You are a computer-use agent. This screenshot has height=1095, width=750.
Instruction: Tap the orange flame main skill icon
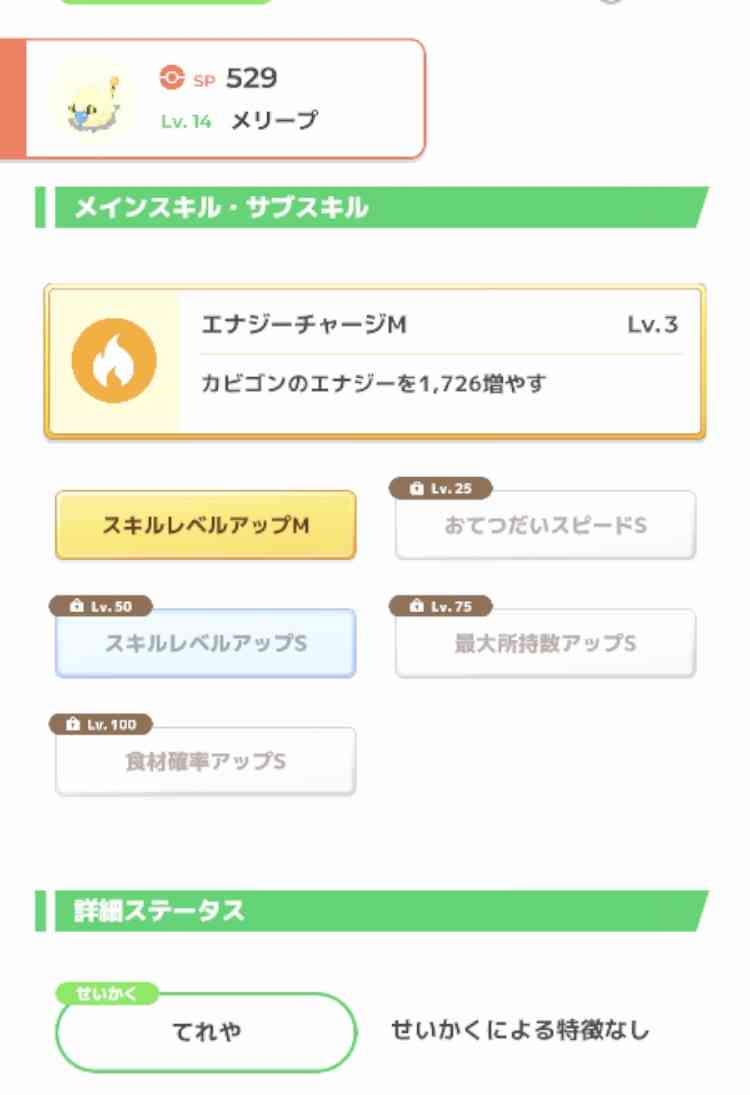click(114, 360)
